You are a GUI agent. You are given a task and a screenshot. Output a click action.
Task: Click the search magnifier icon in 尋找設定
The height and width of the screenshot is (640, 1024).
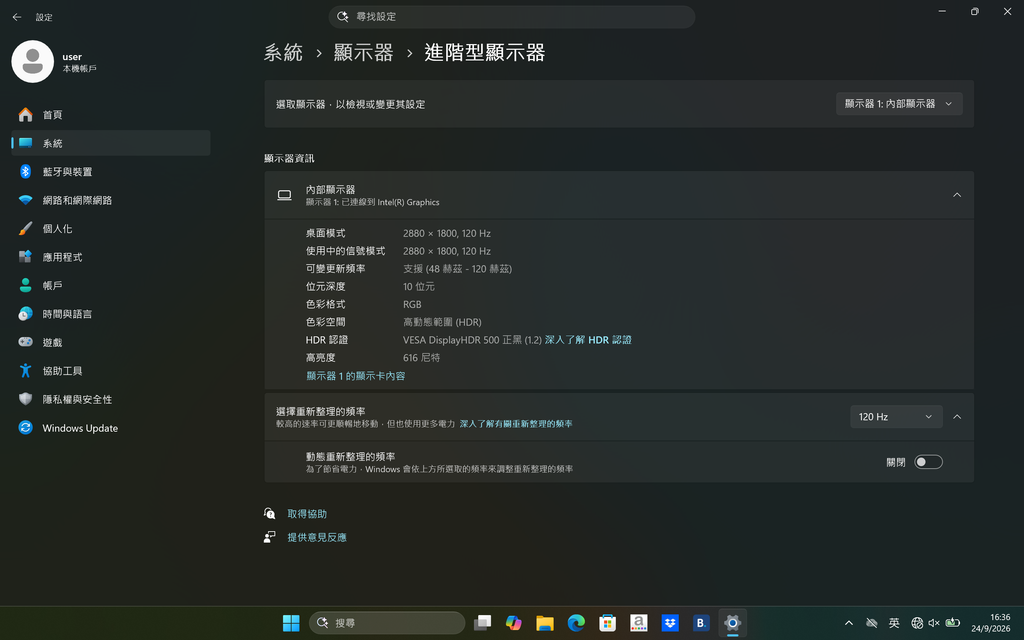(342, 17)
